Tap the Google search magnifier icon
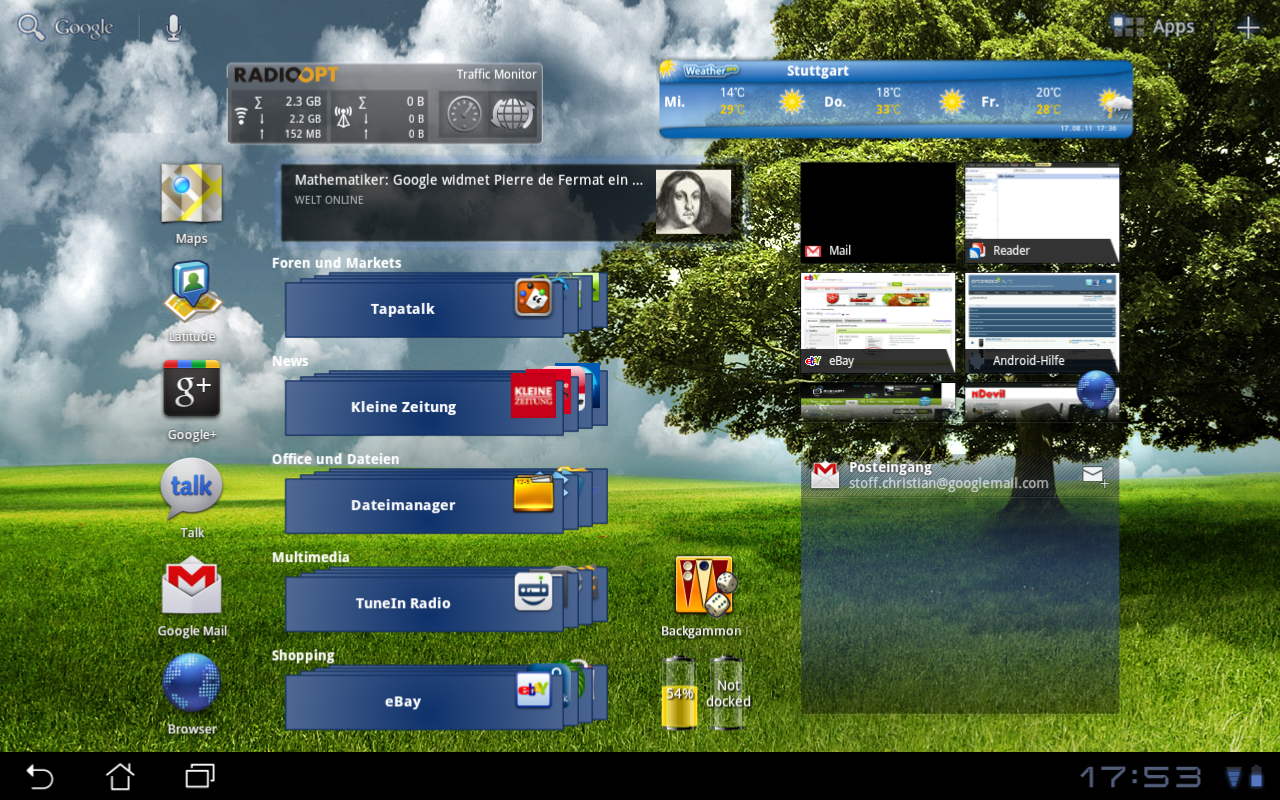Screen dimensions: 1280x800 tap(31, 27)
